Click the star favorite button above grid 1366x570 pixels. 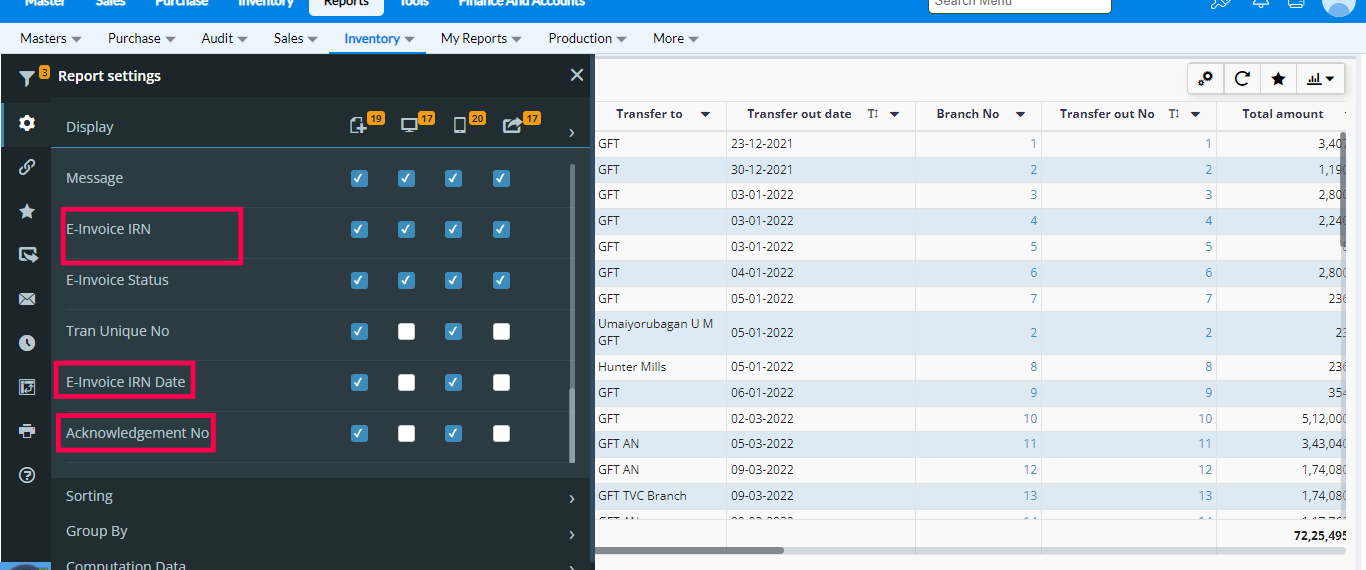(x=1278, y=79)
